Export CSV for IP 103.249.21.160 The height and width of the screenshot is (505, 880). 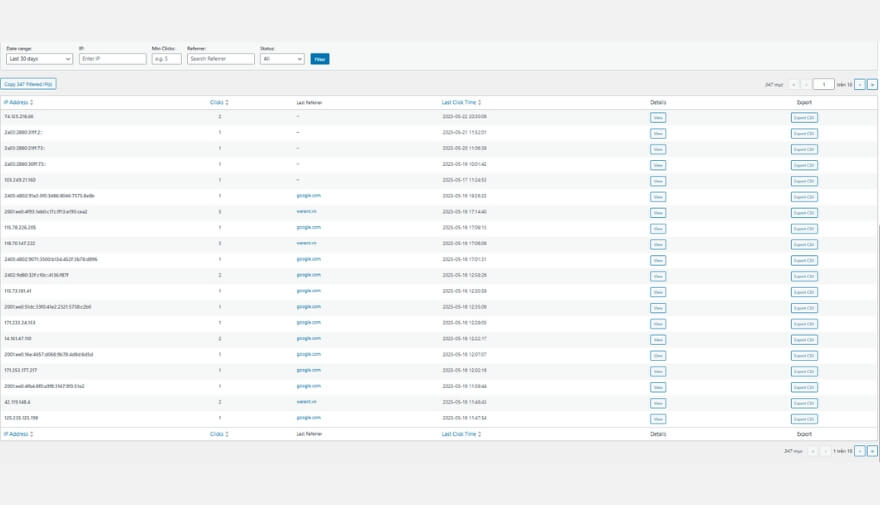point(804,181)
